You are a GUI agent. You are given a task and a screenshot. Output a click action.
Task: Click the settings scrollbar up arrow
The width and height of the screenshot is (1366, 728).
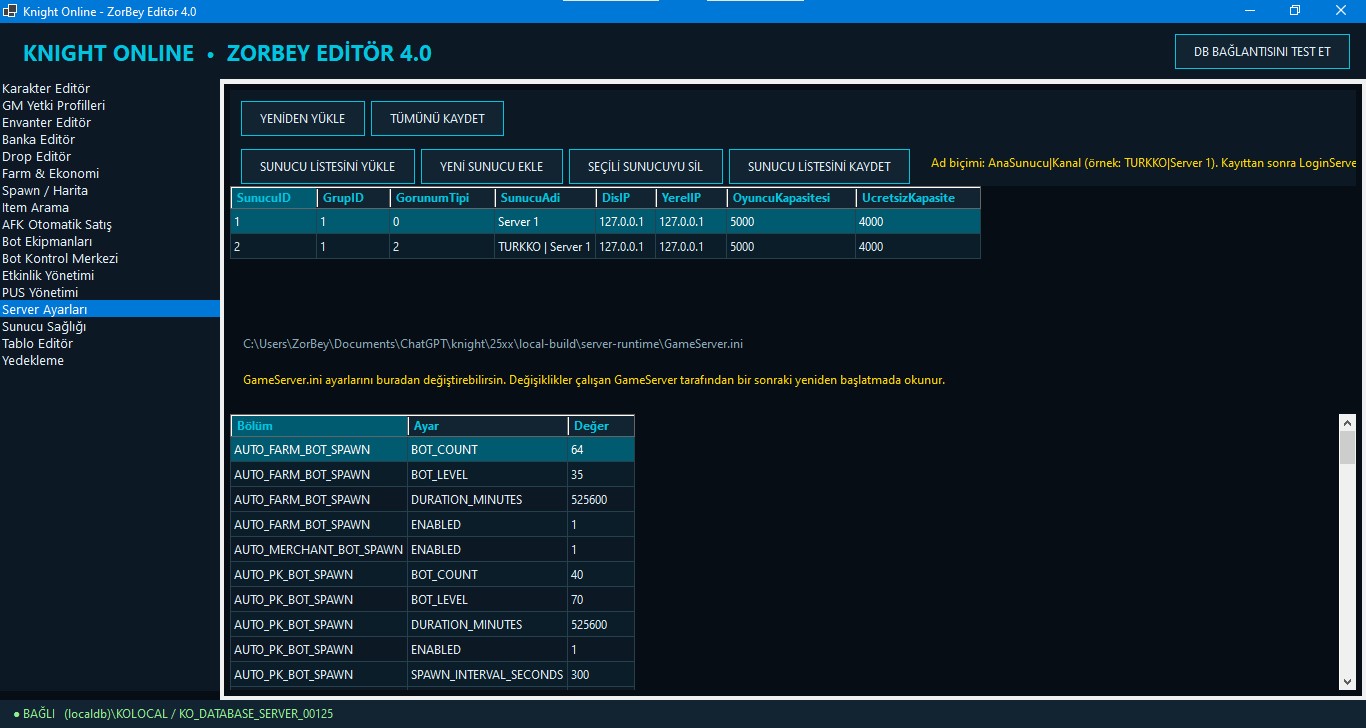tap(1347, 423)
